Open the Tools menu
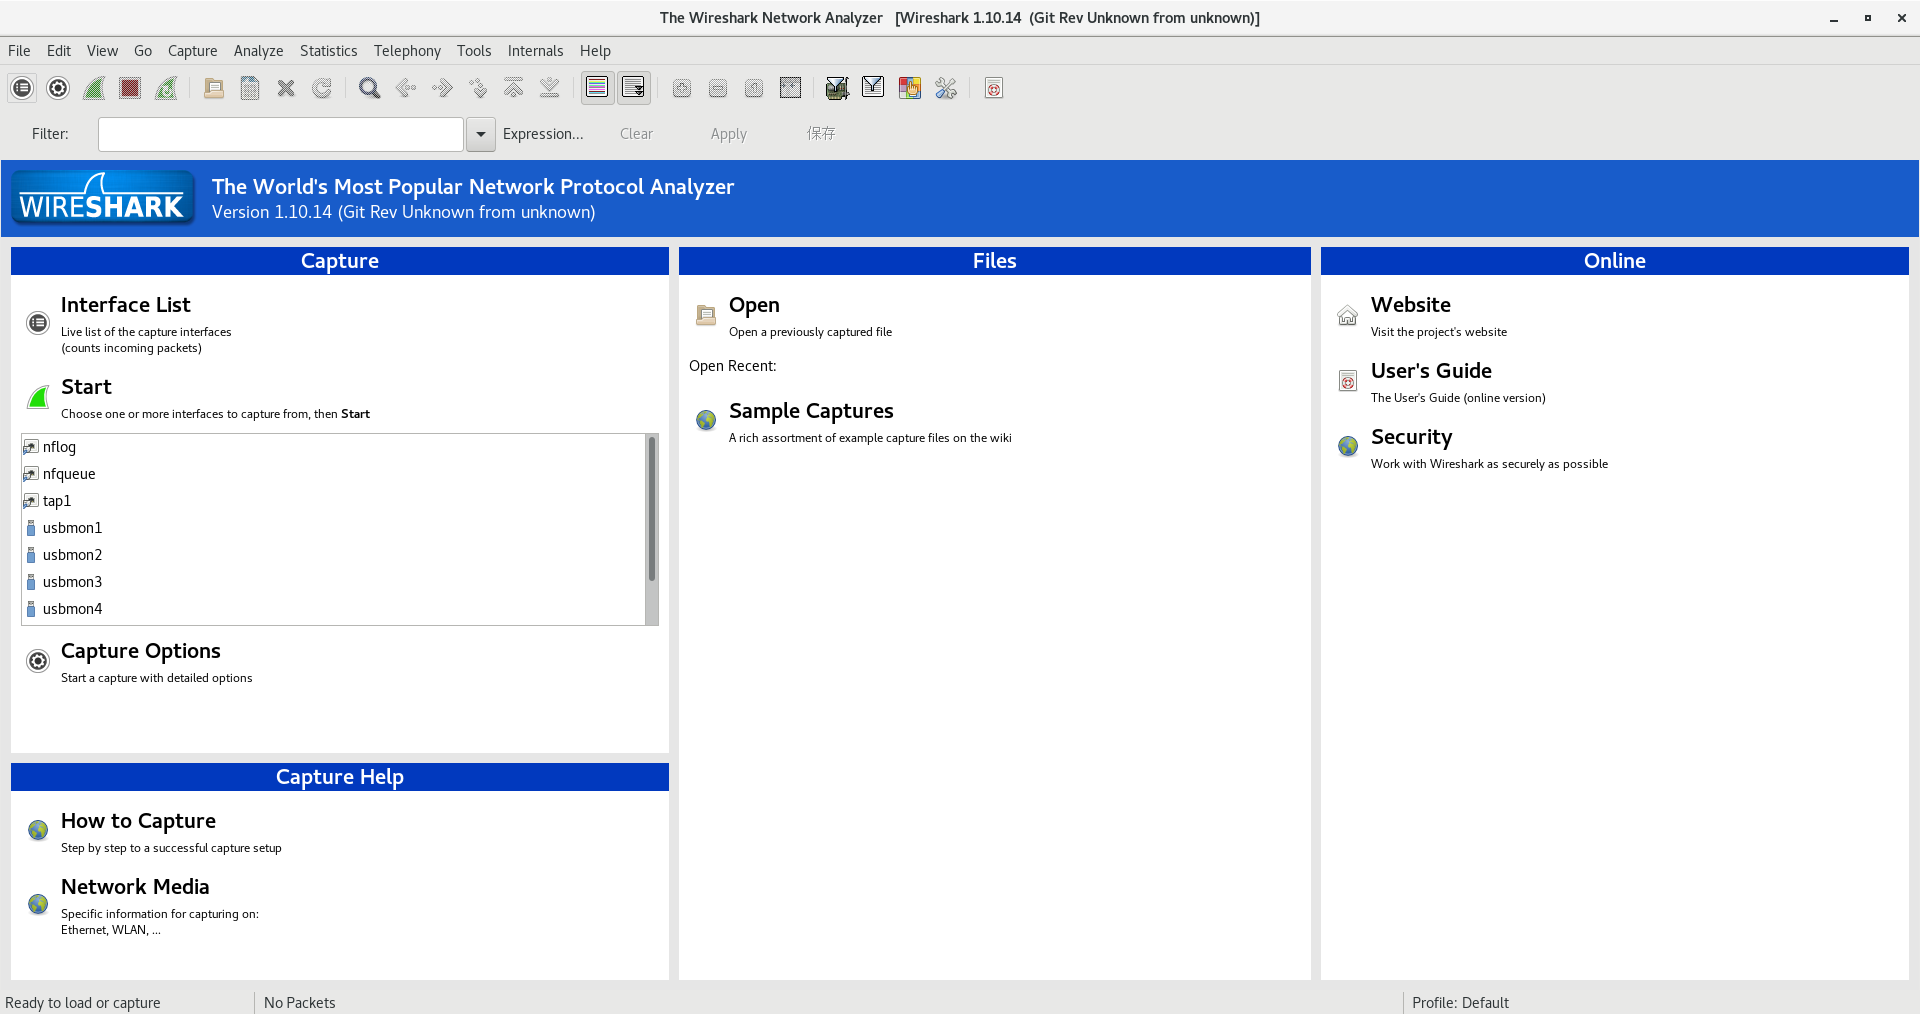 point(474,51)
